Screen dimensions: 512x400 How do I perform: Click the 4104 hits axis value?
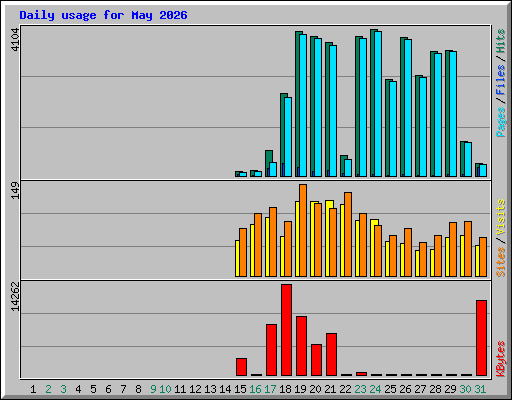coord(15,40)
